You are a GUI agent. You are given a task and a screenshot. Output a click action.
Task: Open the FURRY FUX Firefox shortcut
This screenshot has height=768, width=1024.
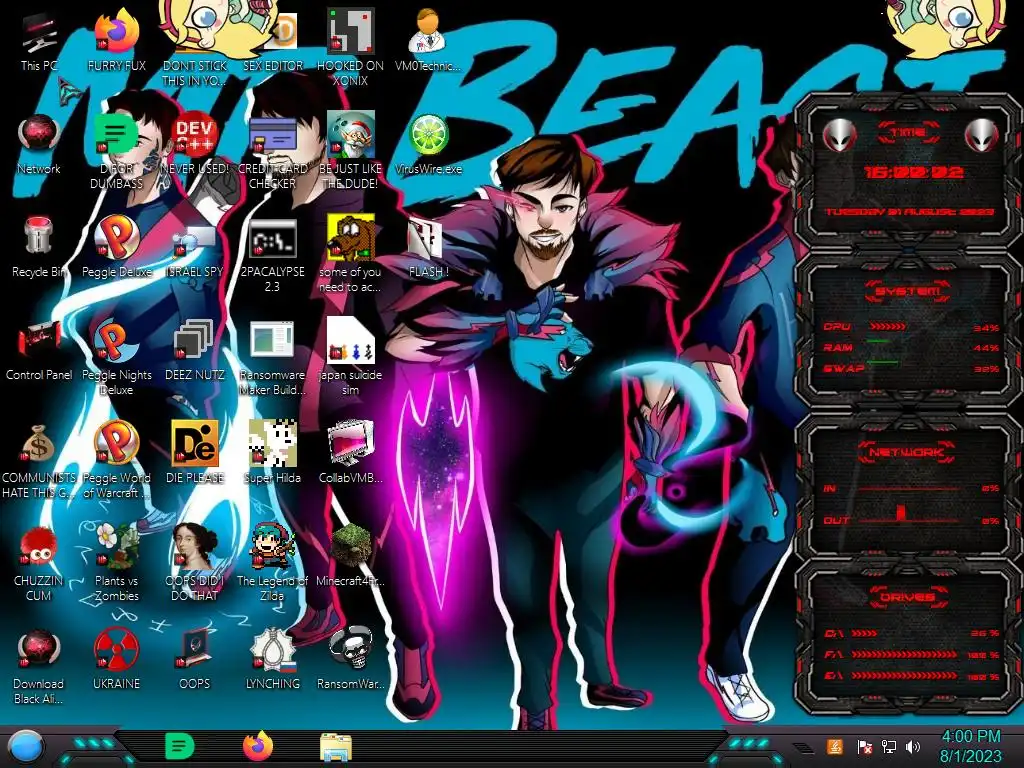[116, 40]
